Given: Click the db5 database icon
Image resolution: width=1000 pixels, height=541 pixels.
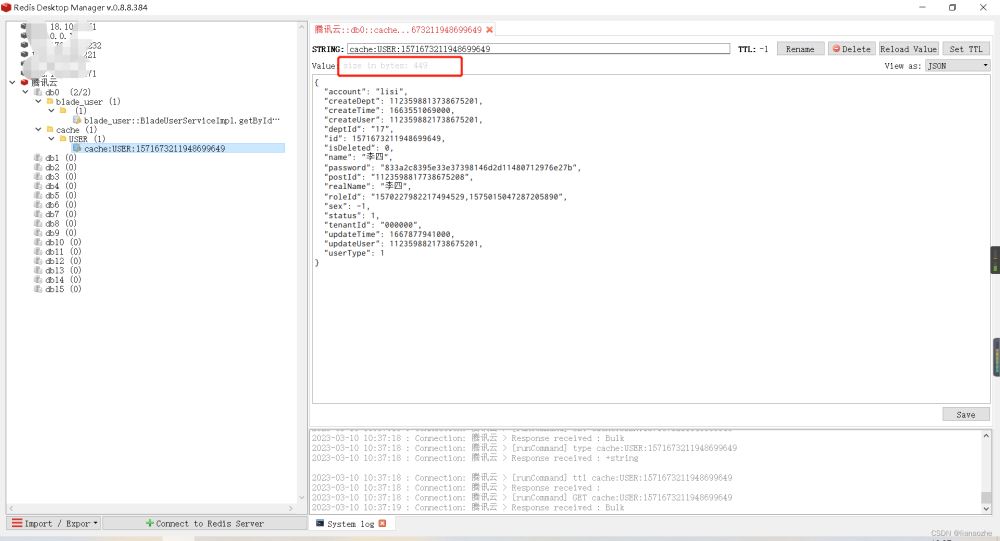Looking at the screenshot, I should (38, 195).
